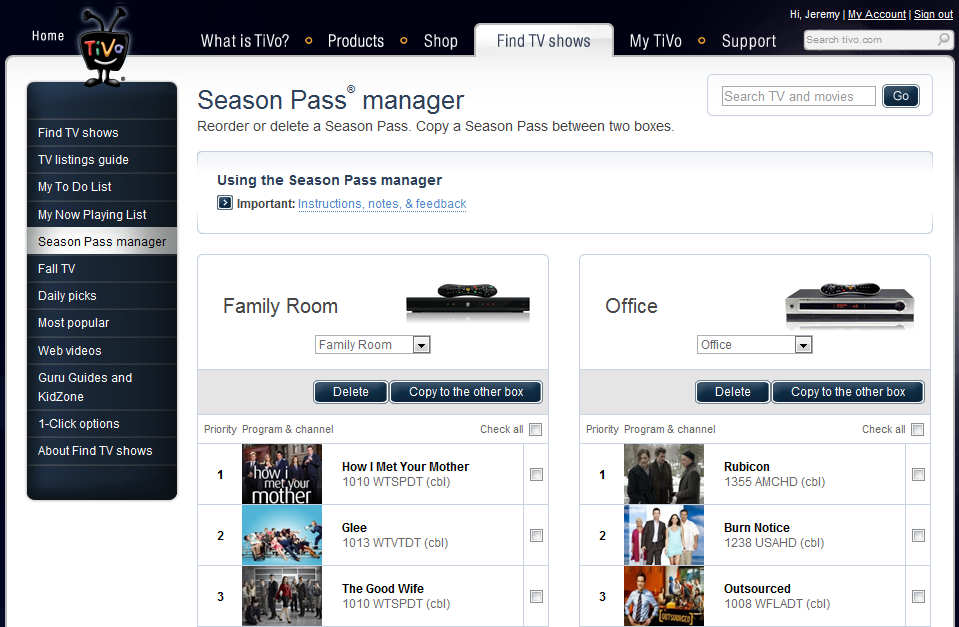Click Delete under Office
Viewport: 959px width, 627px height.
point(733,392)
